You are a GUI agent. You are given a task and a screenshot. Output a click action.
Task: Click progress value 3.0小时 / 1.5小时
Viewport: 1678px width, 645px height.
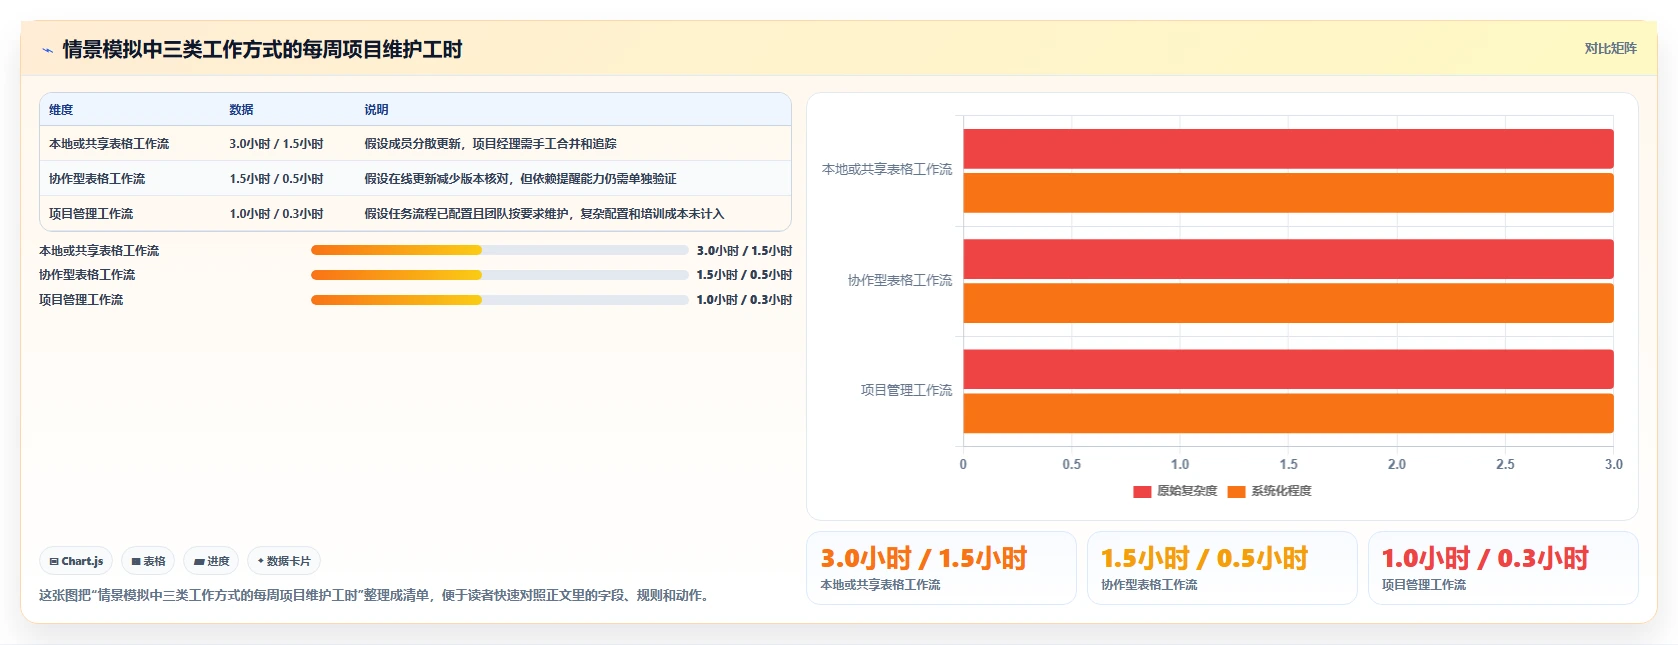click(x=744, y=251)
